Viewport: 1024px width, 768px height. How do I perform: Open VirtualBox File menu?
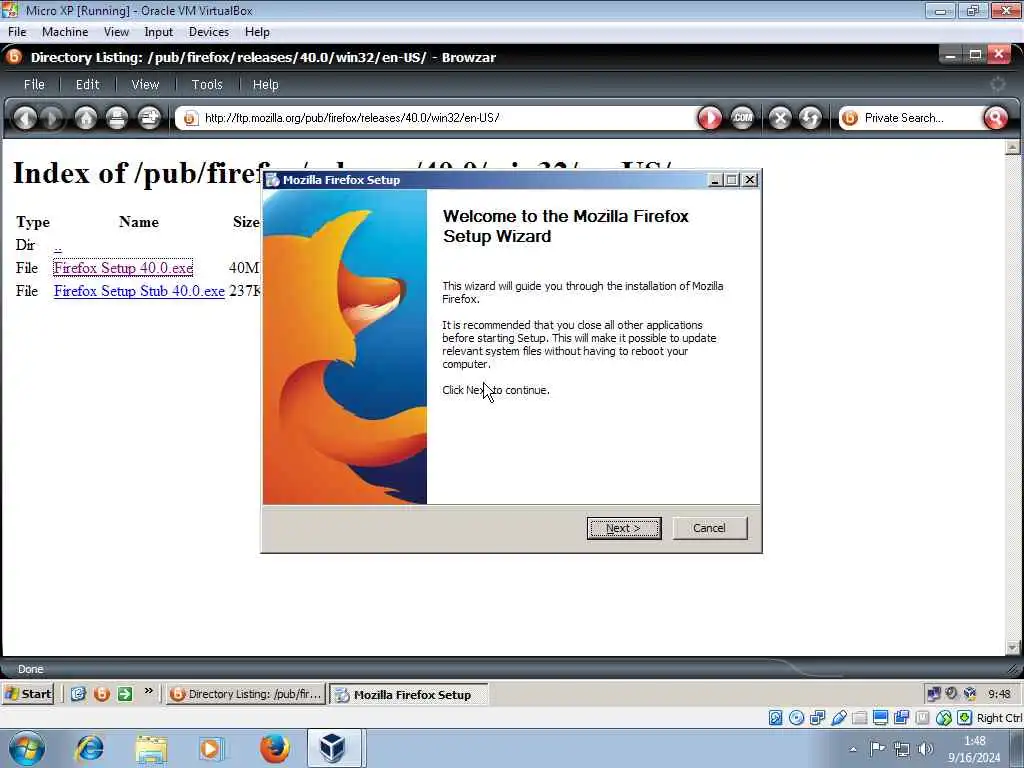tap(17, 32)
